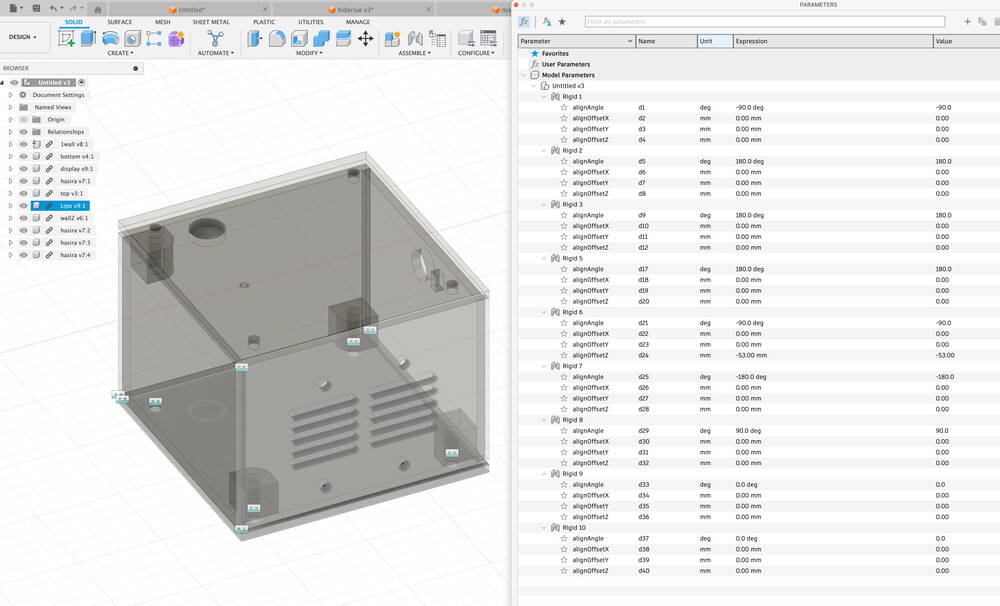The image size is (1000, 606).
Task: Click the Favorites star filter icon
Action: (x=562, y=22)
